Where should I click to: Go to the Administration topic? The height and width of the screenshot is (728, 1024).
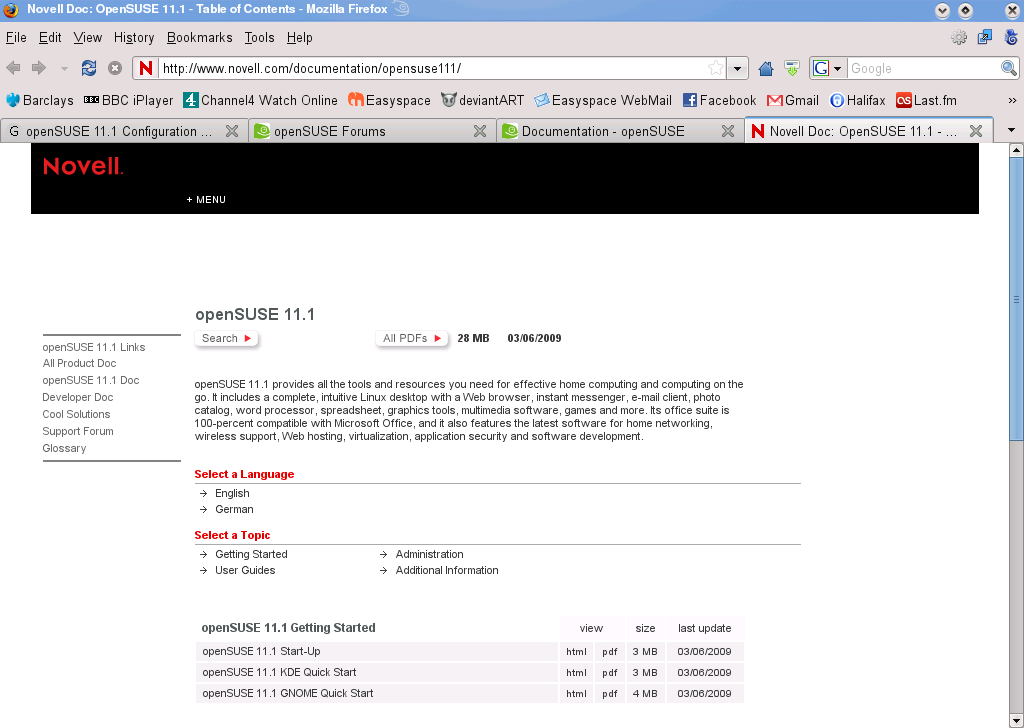429,554
